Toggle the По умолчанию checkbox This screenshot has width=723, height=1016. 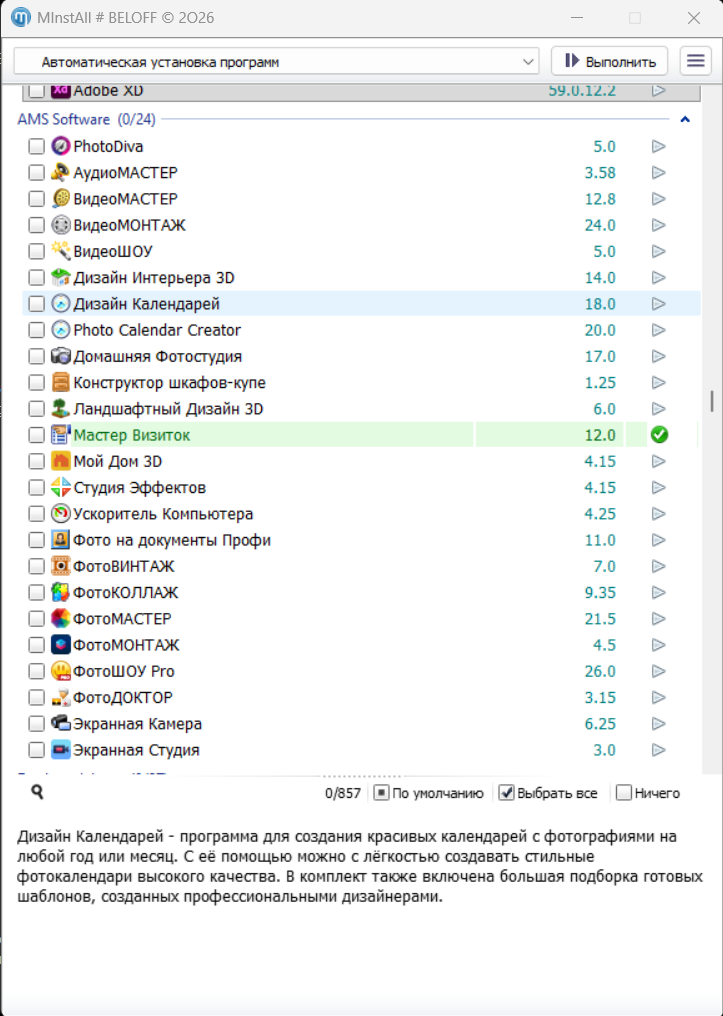[x=381, y=792]
